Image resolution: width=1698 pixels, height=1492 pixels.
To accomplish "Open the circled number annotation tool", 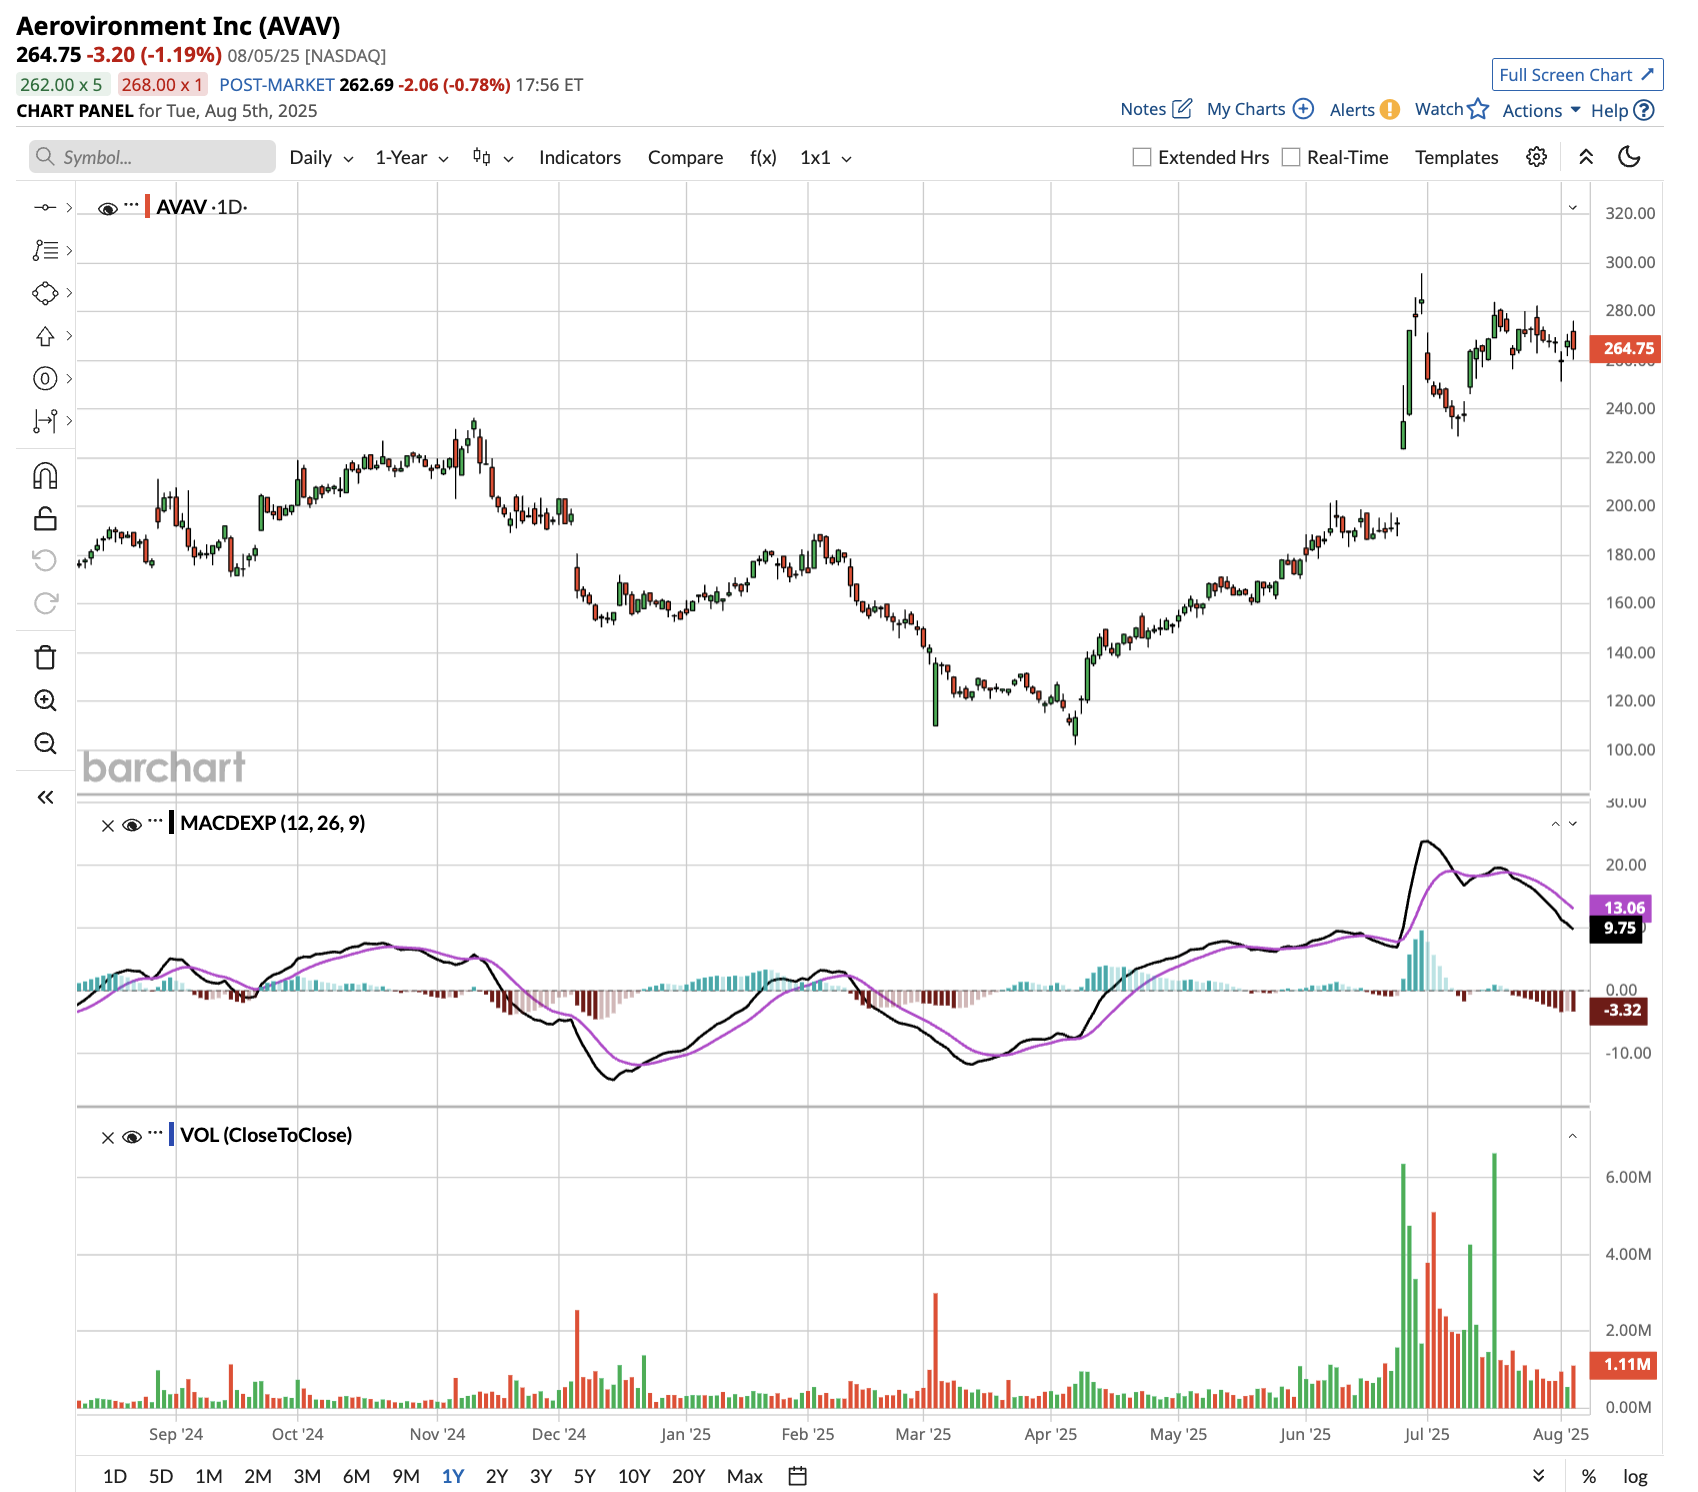I will [45, 378].
